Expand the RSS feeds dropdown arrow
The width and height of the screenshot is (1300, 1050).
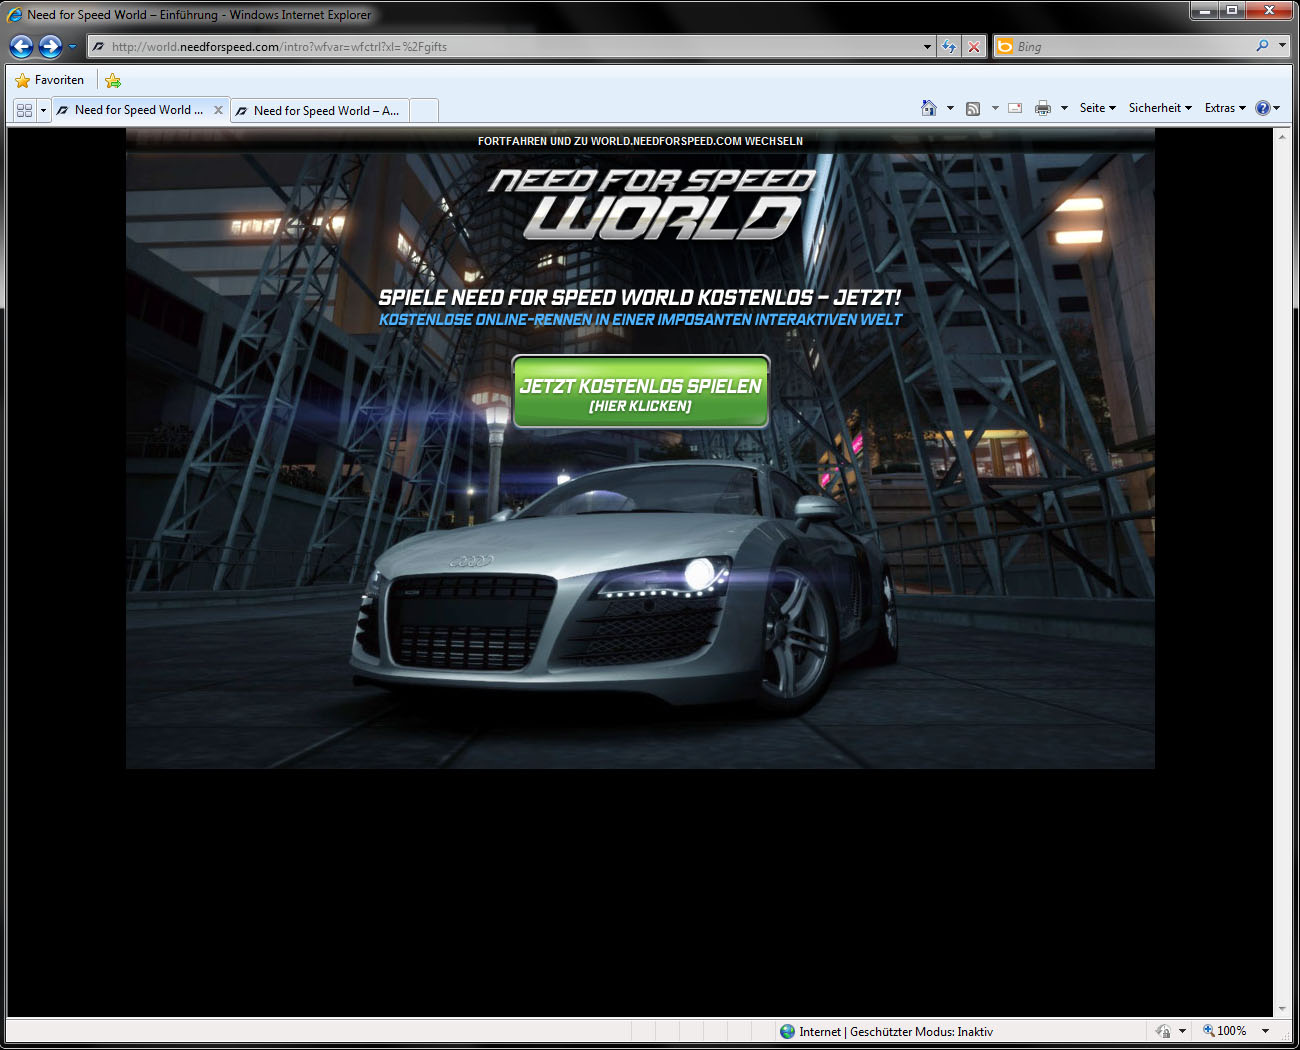tap(995, 108)
